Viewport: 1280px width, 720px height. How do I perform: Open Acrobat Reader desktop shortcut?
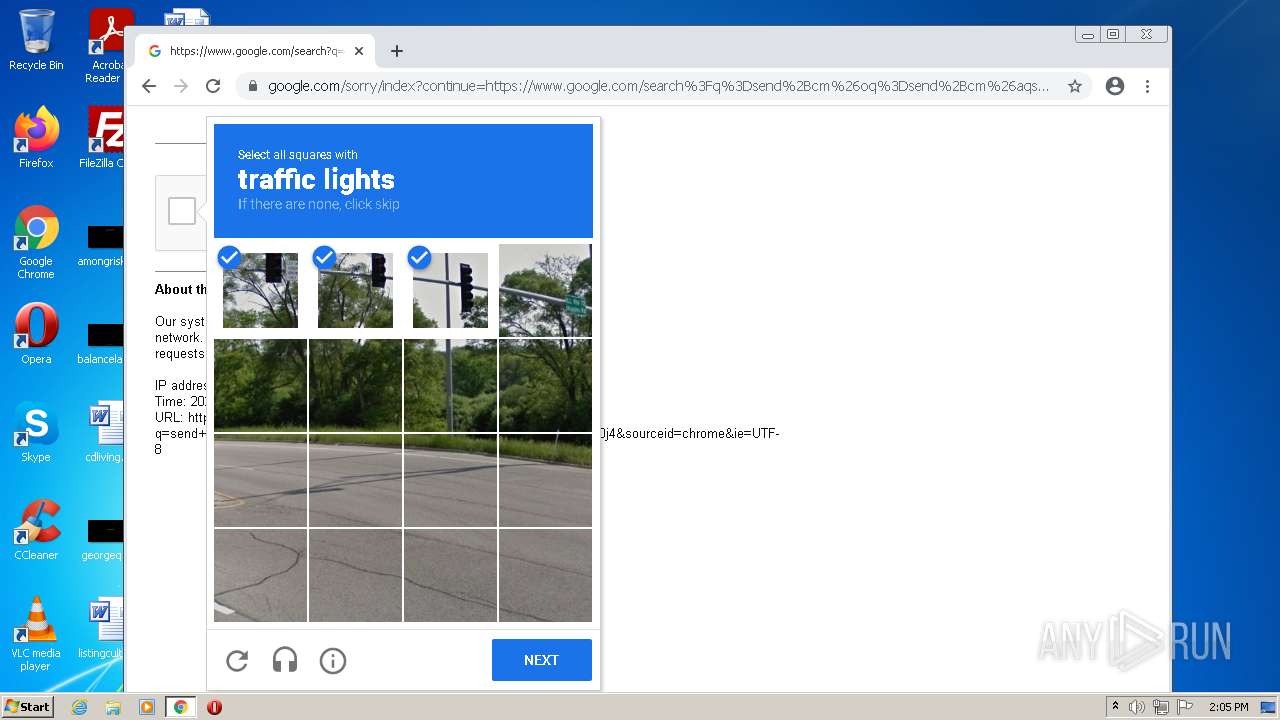tap(107, 46)
